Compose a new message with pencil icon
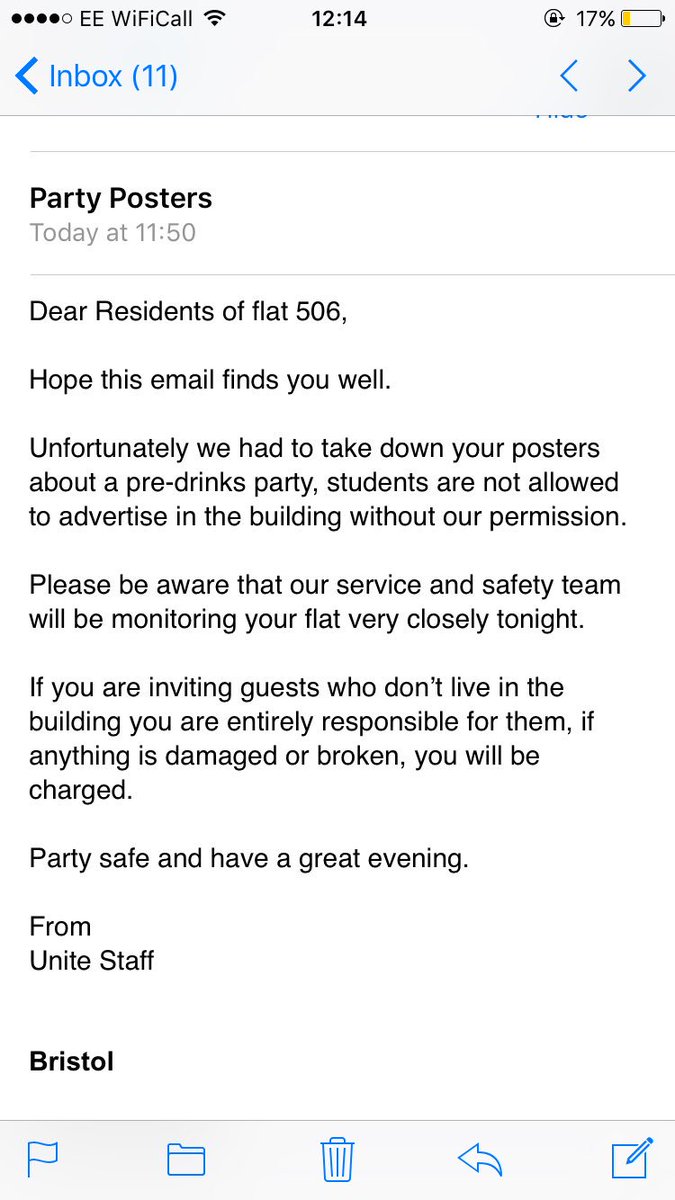 pos(632,1157)
